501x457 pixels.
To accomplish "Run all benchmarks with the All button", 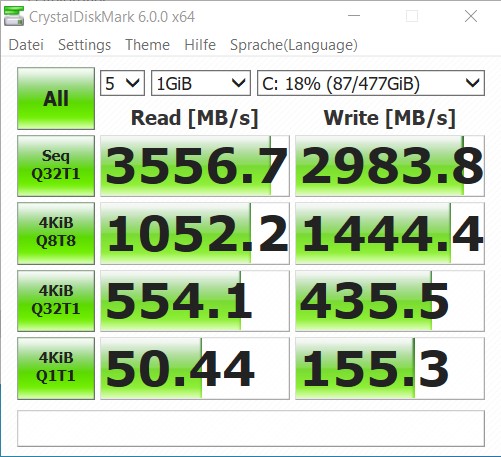I will click(56, 98).
